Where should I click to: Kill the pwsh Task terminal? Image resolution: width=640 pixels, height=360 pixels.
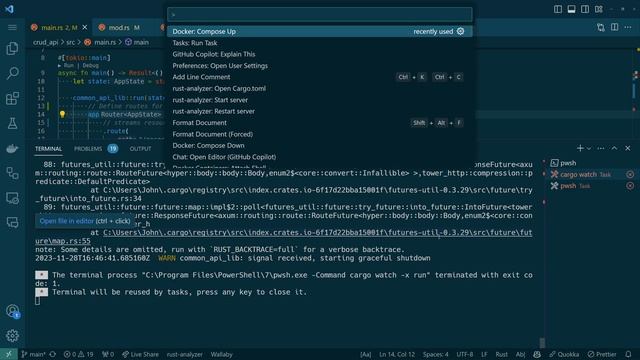[x=630, y=186]
